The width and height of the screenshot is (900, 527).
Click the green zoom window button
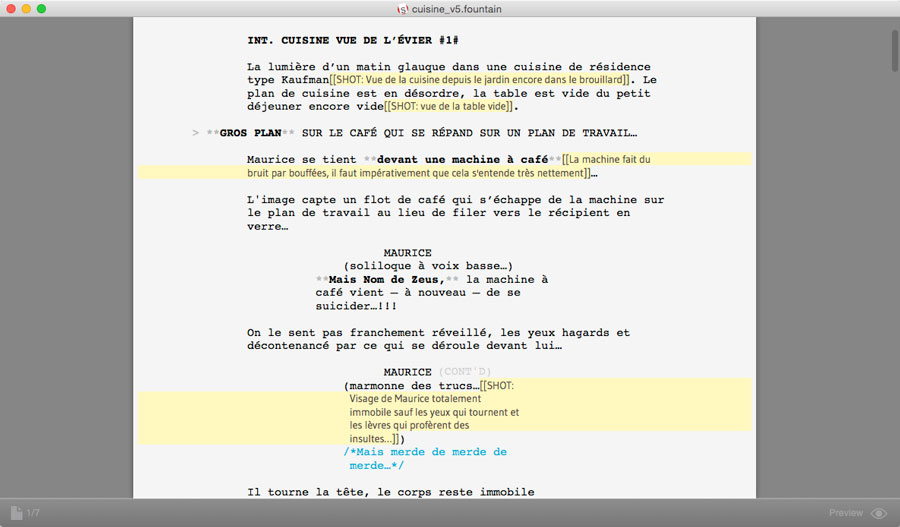[41, 9]
